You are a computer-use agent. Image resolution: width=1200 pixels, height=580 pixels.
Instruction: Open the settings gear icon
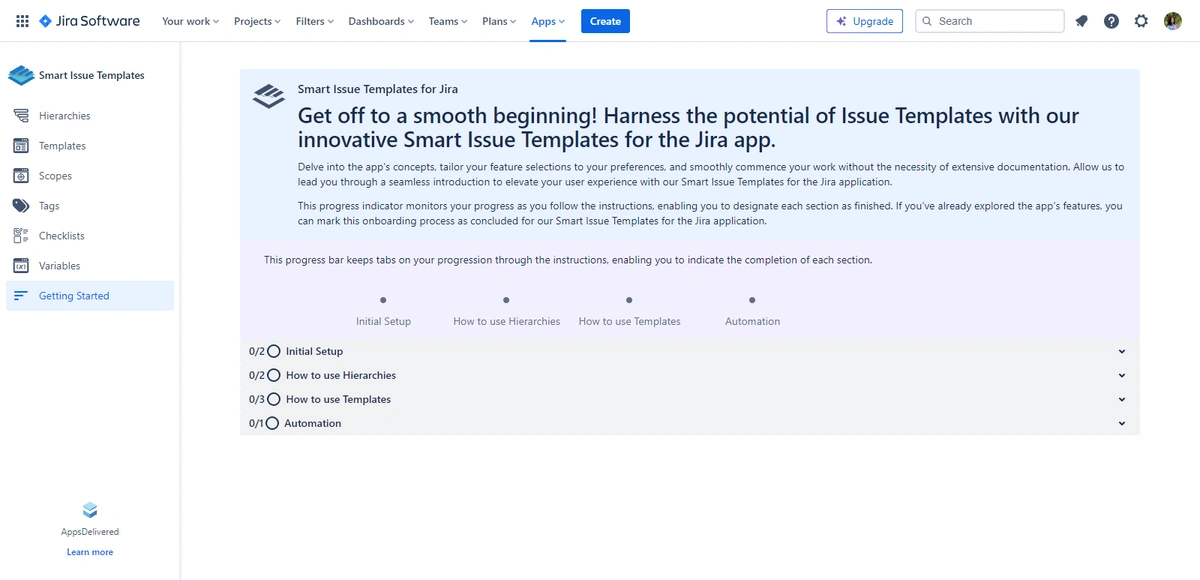pos(1141,21)
